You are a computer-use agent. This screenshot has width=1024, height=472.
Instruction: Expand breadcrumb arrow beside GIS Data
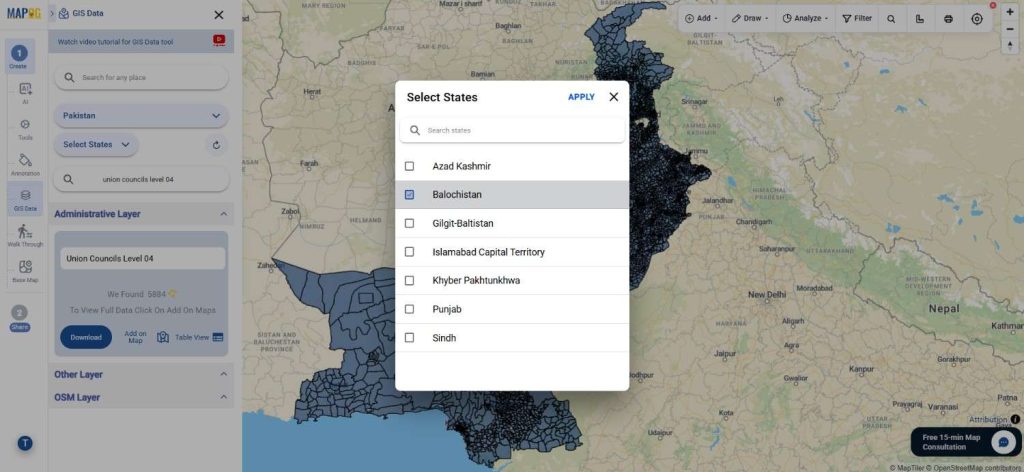(x=52, y=13)
